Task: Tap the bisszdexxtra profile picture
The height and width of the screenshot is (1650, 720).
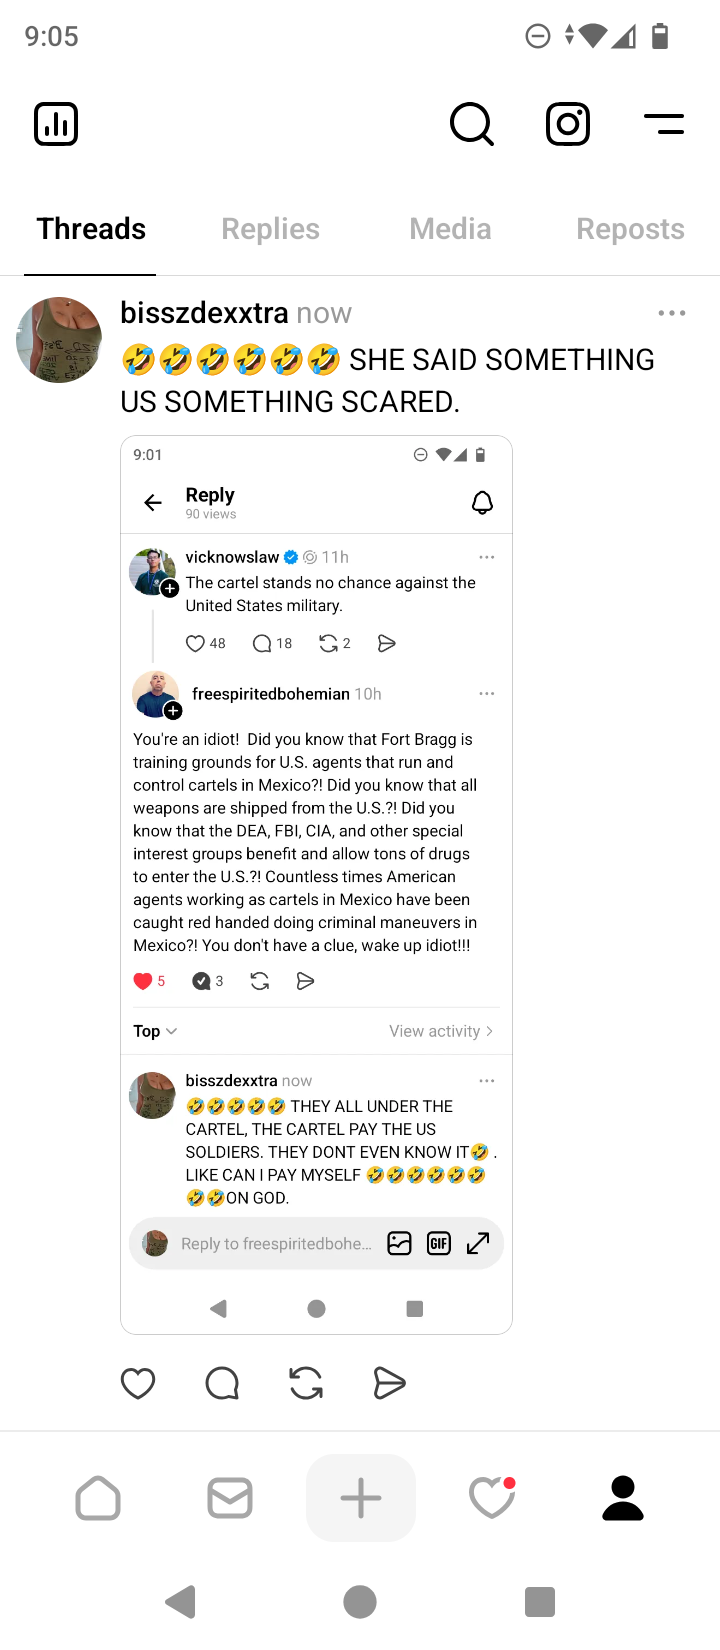Action: click(x=59, y=340)
